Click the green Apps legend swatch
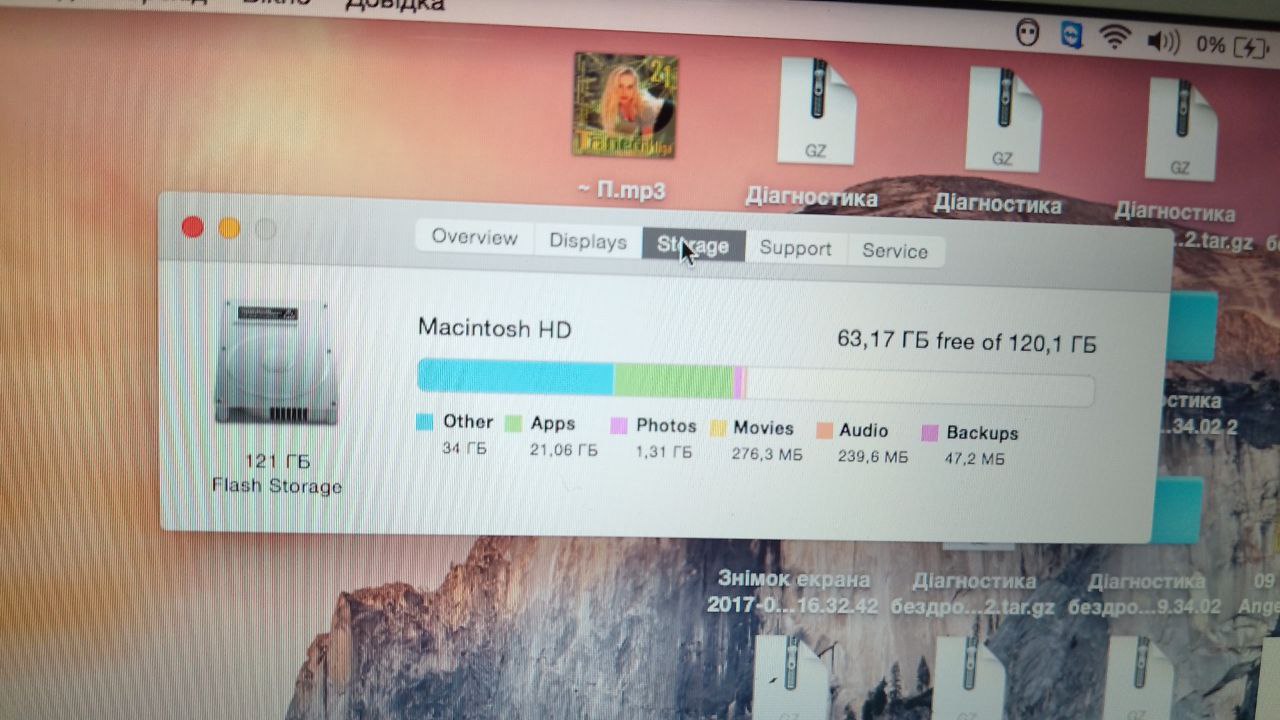1280x720 pixels. coord(514,424)
